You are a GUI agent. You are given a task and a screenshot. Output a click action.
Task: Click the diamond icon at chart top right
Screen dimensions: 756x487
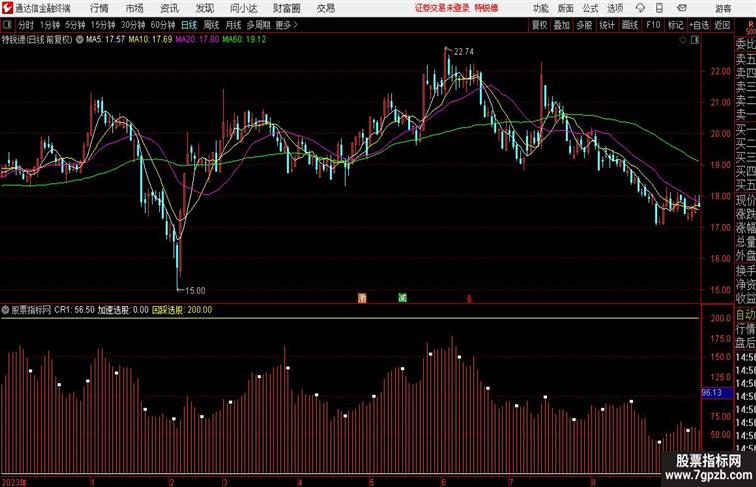point(683,40)
